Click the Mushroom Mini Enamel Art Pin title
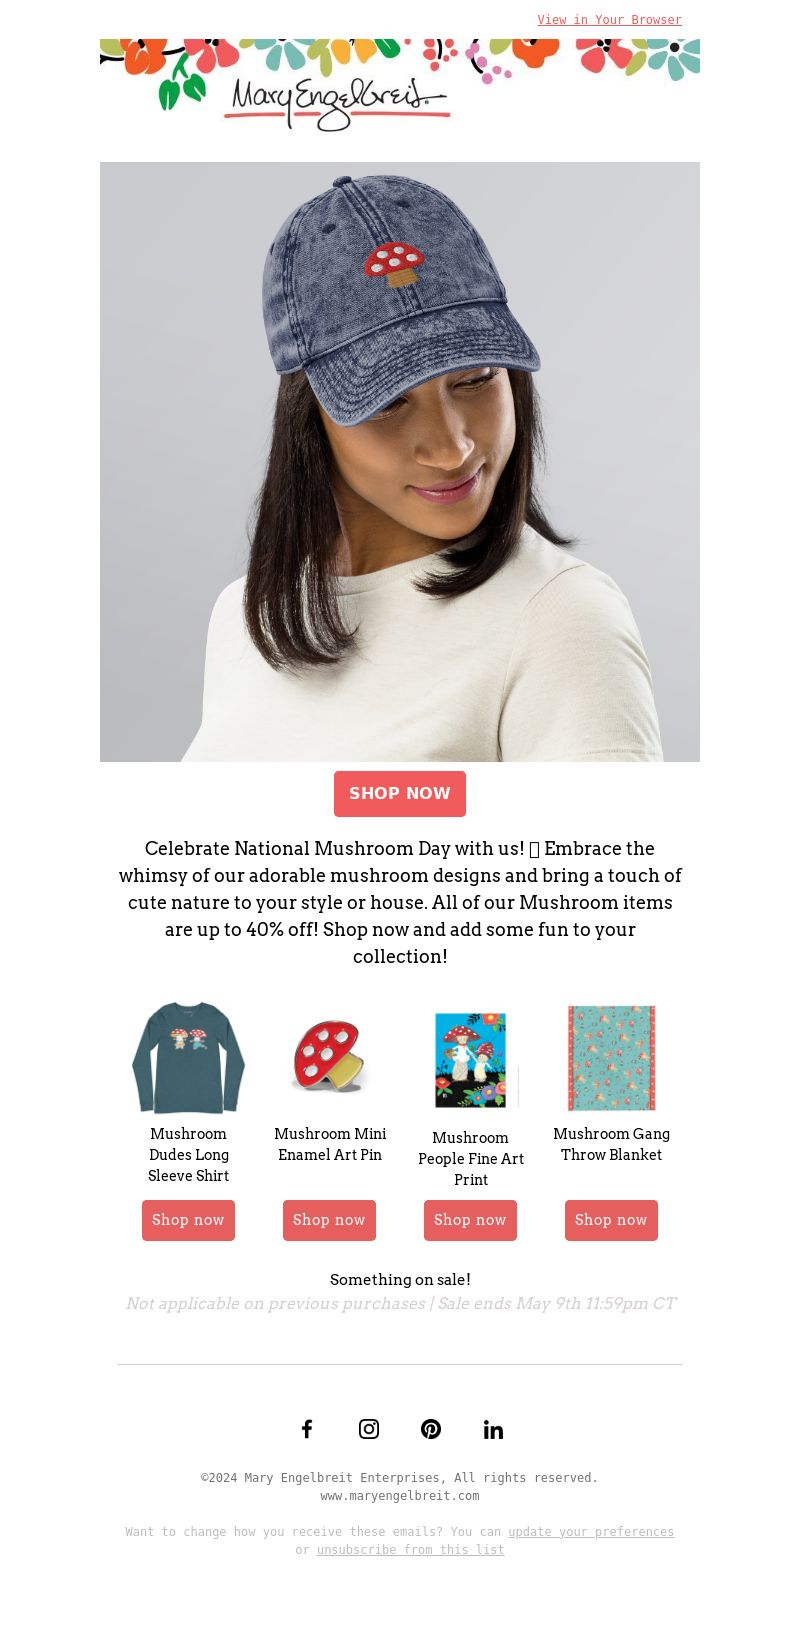The image size is (800, 1637). click(x=330, y=1144)
